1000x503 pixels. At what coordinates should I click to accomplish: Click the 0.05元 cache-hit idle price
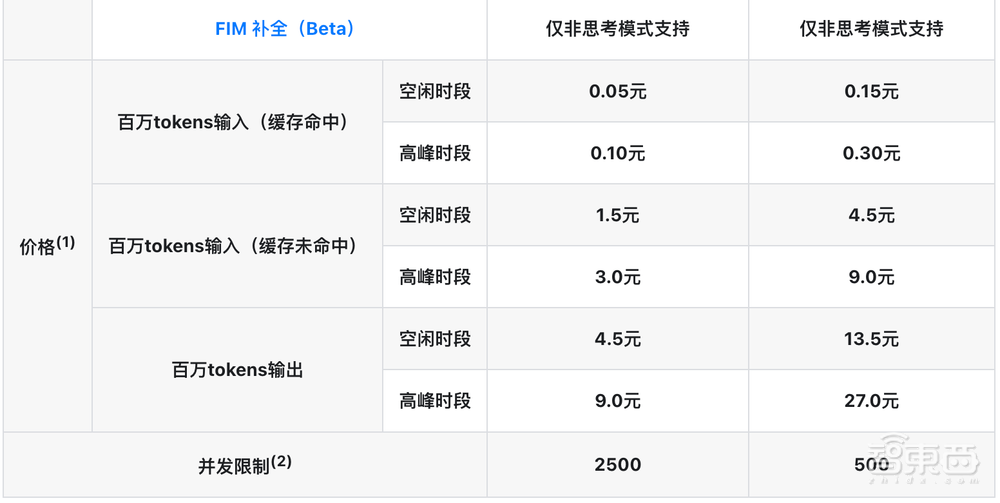pyautogui.click(x=617, y=92)
